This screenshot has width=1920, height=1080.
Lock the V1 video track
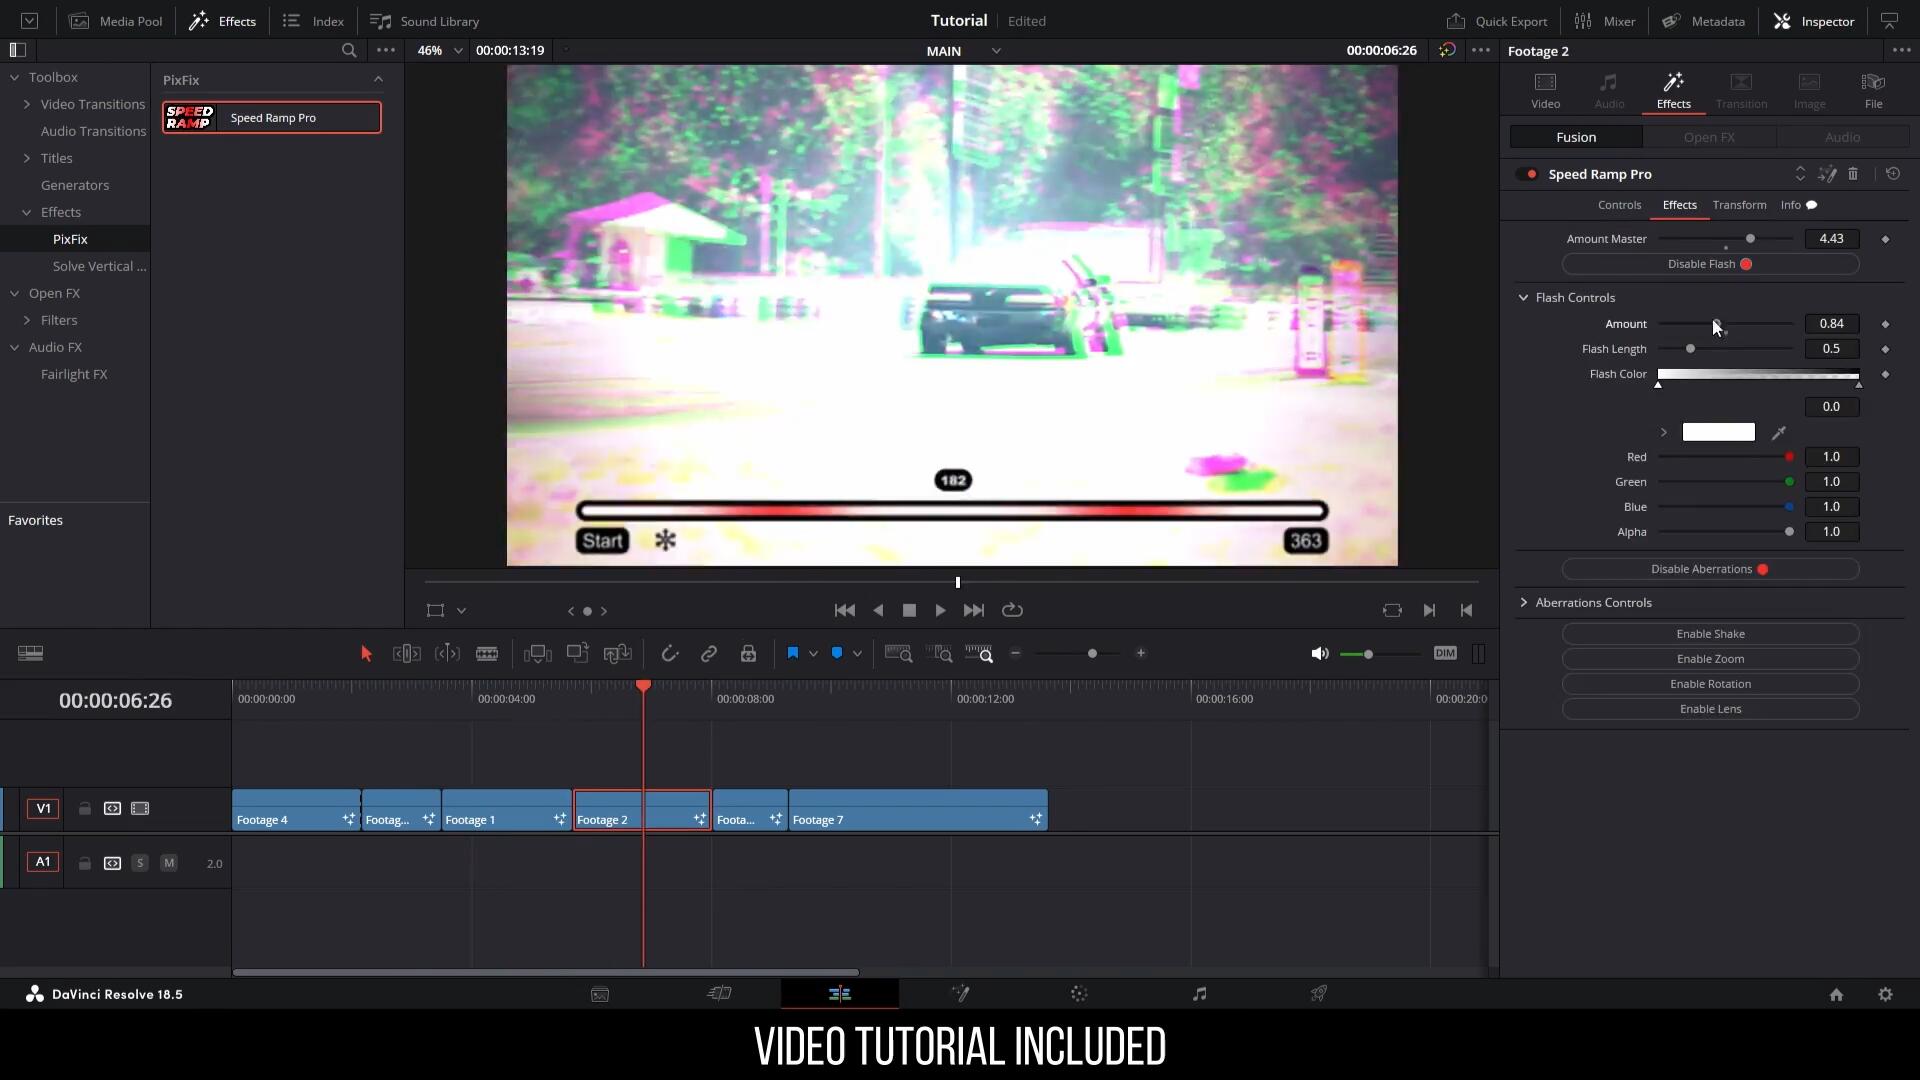point(85,809)
